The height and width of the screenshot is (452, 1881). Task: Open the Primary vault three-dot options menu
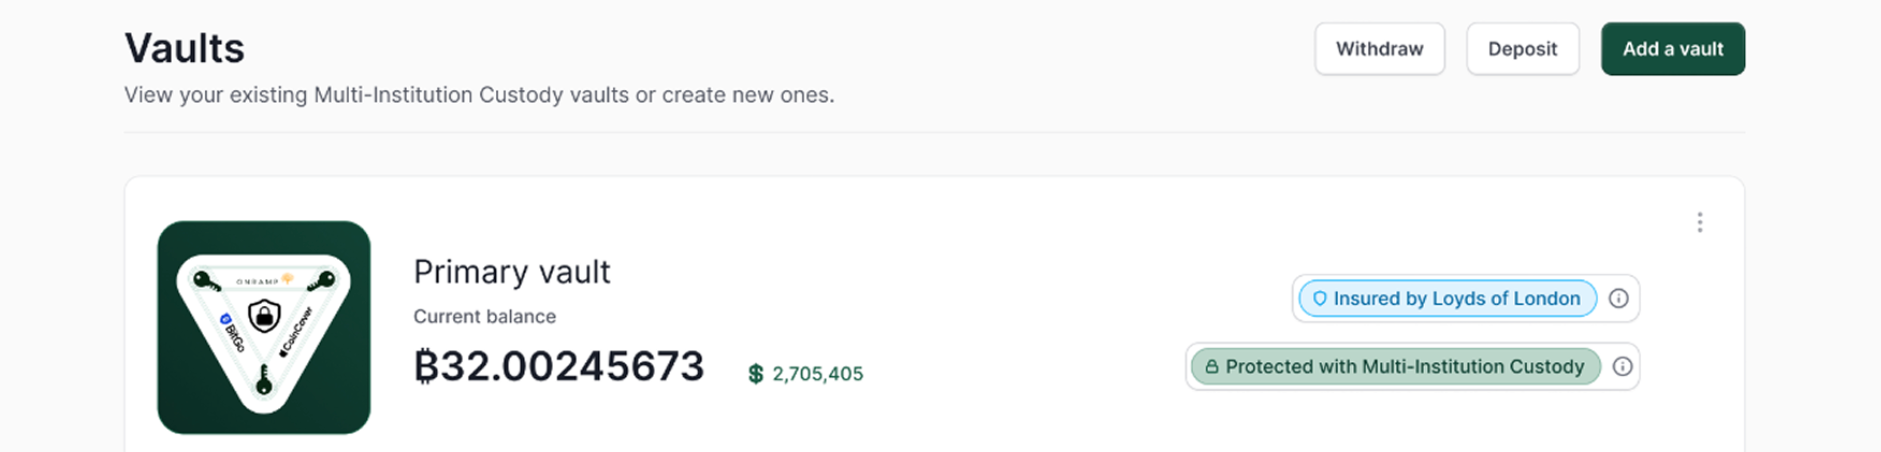1699,222
